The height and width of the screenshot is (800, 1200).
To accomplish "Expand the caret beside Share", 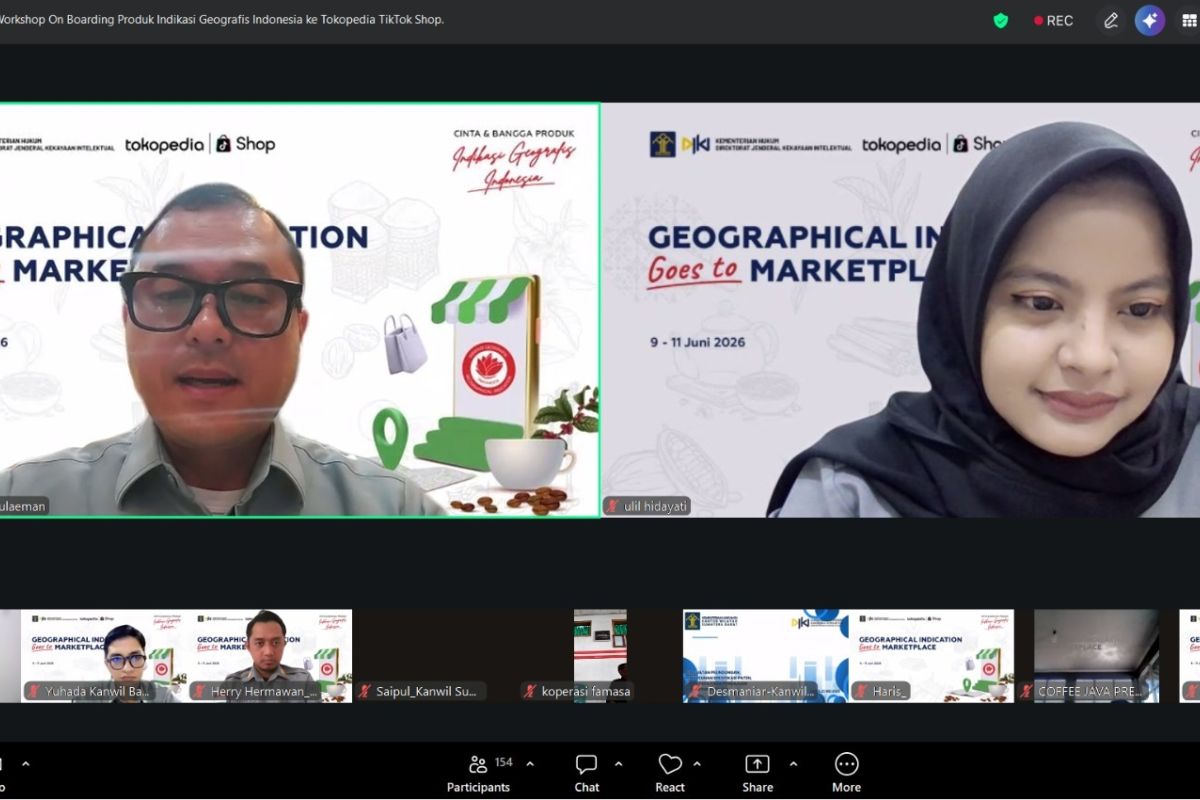I will [793, 764].
